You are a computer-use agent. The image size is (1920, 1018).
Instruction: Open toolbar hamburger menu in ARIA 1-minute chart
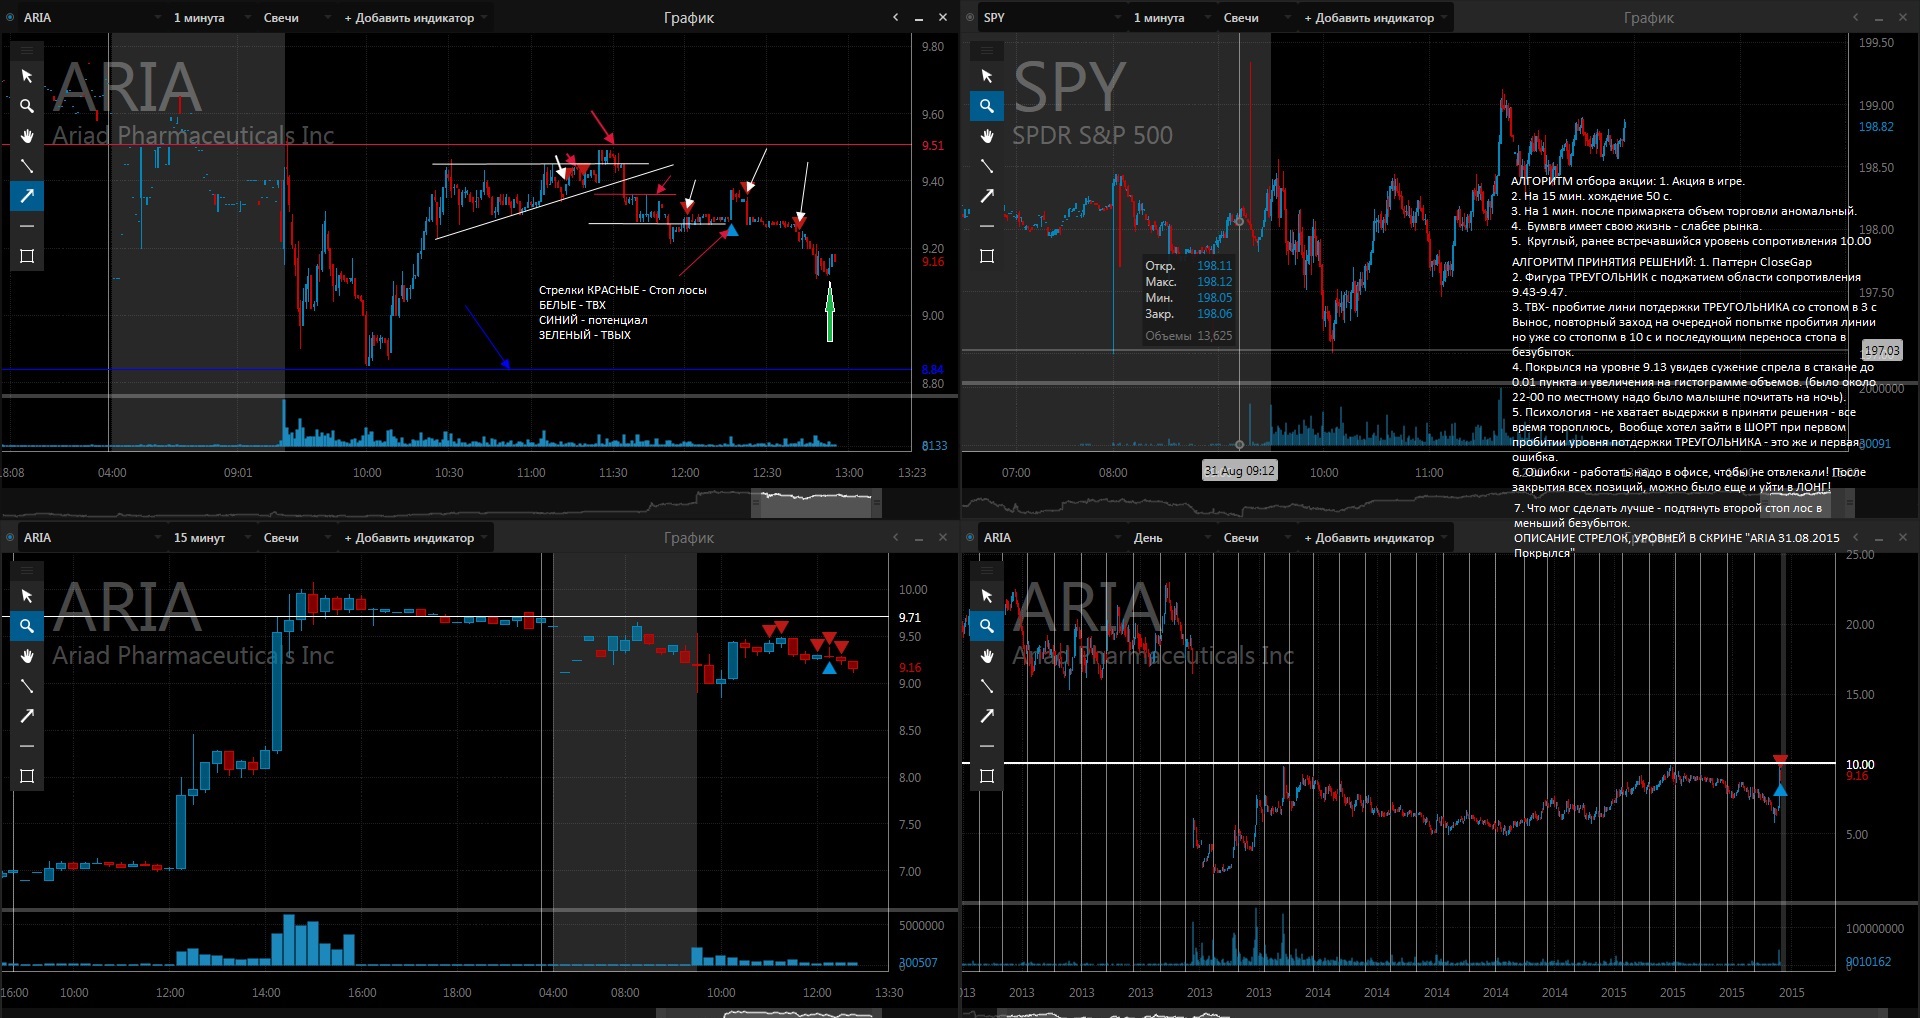click(x=27, y=50)
